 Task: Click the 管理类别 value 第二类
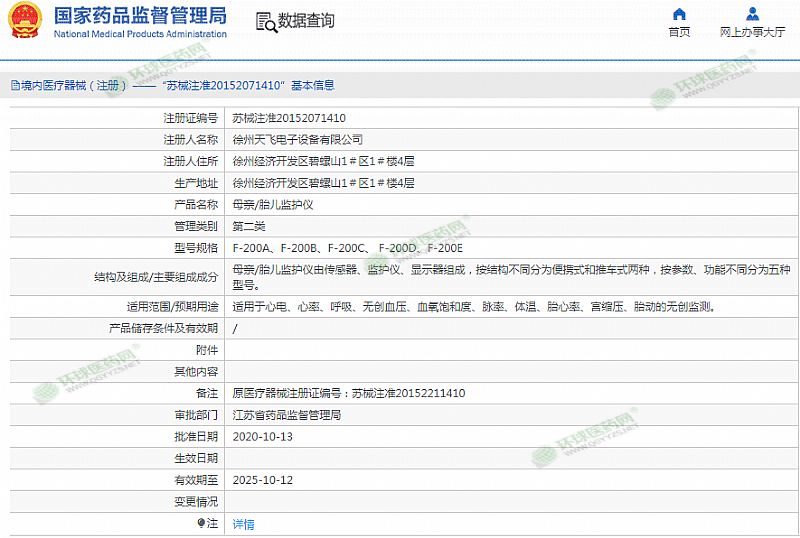coord(249,227)
